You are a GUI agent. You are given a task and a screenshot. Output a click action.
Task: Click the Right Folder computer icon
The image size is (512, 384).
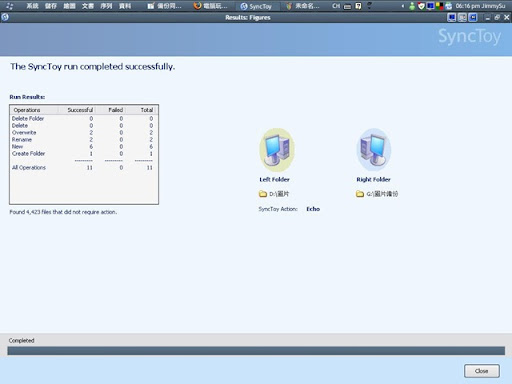(374, 150)
